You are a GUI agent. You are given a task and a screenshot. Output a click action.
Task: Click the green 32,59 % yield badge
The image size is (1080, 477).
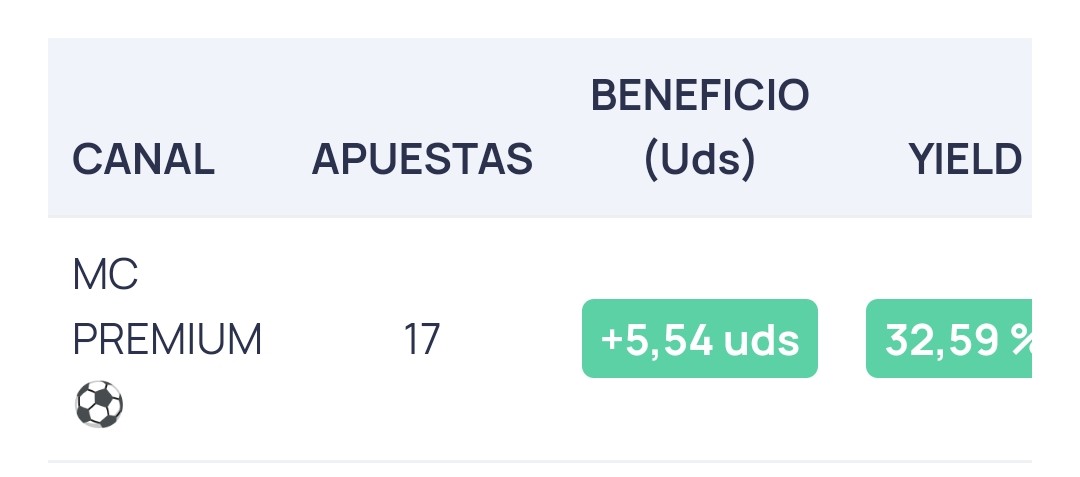tap(948, 339)
